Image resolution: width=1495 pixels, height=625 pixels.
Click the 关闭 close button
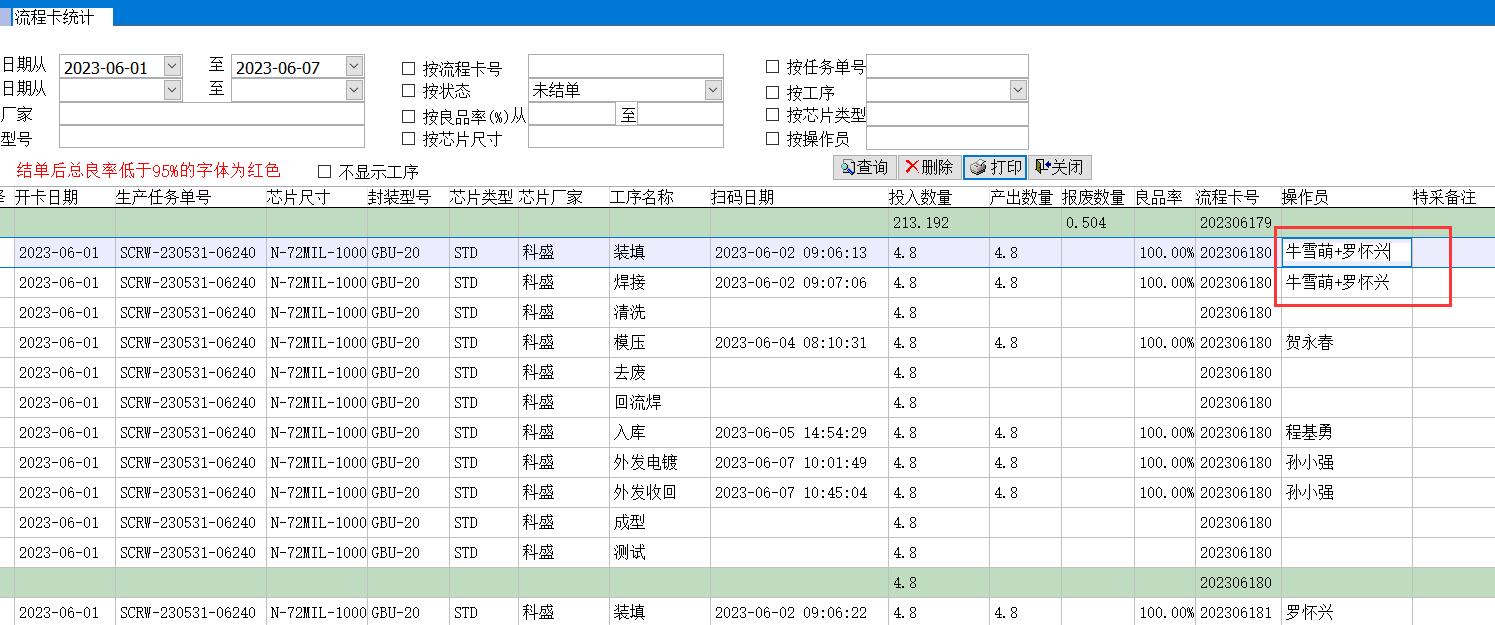point(1059,167)
